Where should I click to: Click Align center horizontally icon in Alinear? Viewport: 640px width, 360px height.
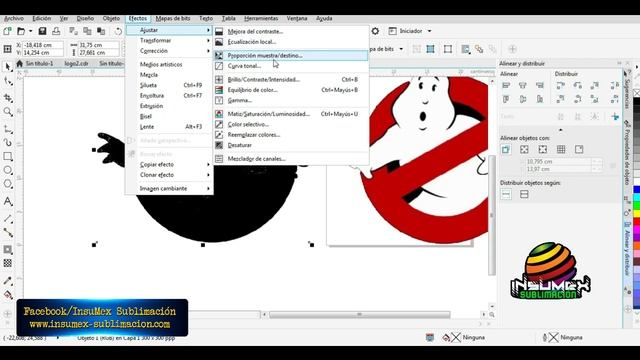pos(523,85)
